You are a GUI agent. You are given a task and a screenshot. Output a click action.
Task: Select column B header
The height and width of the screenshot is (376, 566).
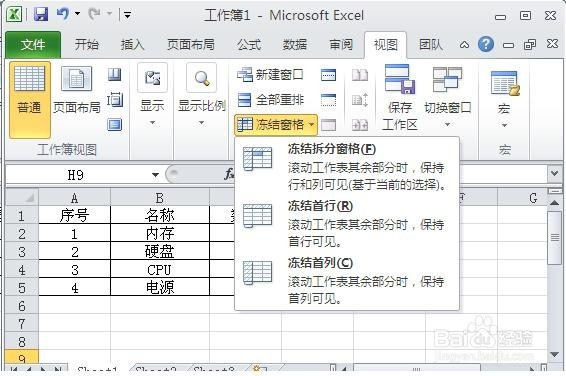click(160, 198)
